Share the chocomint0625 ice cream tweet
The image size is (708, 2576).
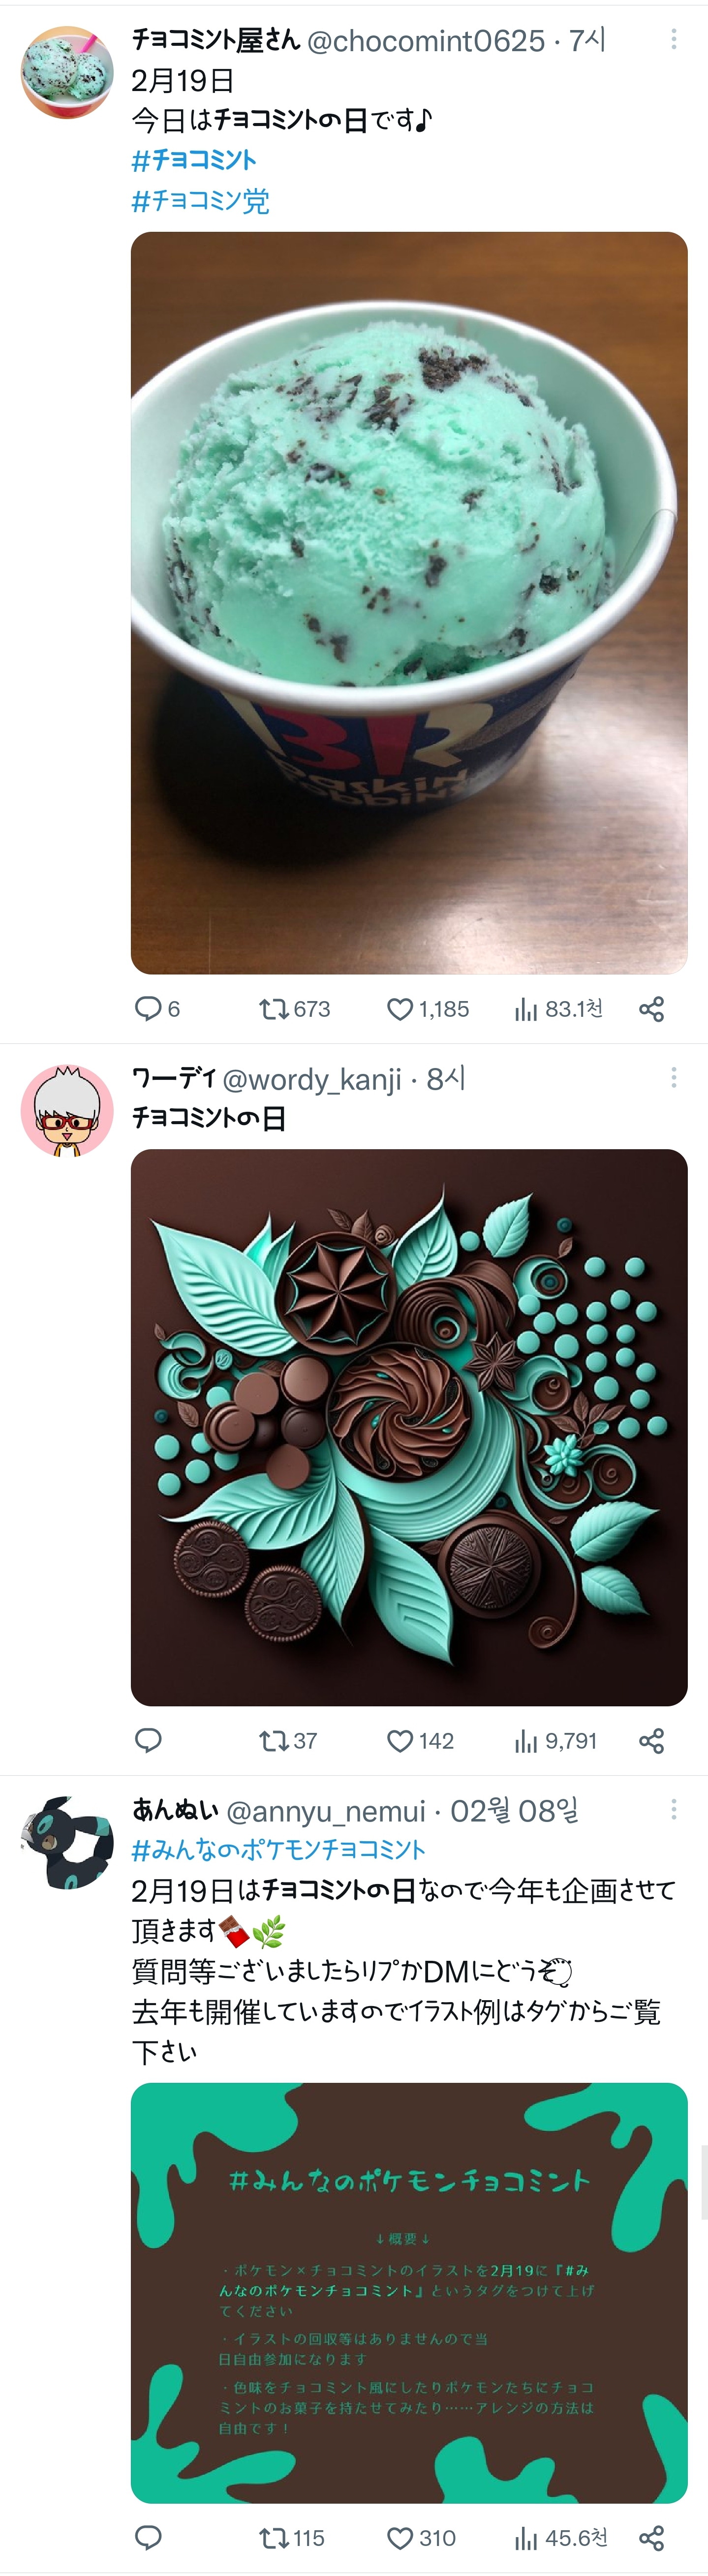[x=651, y=1008]
